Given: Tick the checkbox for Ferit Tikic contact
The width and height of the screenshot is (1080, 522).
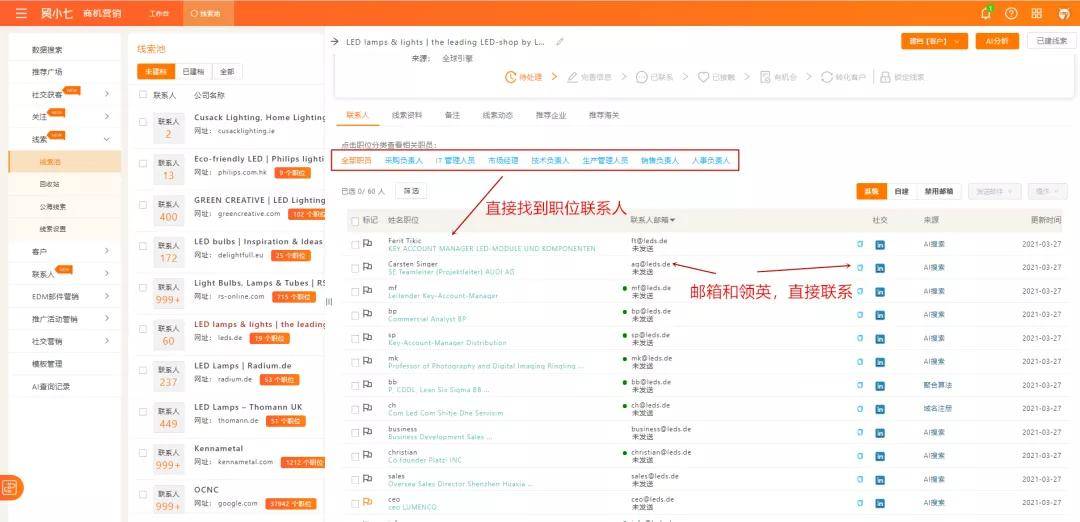Looking at the screenshot, I should click(355, 244).
